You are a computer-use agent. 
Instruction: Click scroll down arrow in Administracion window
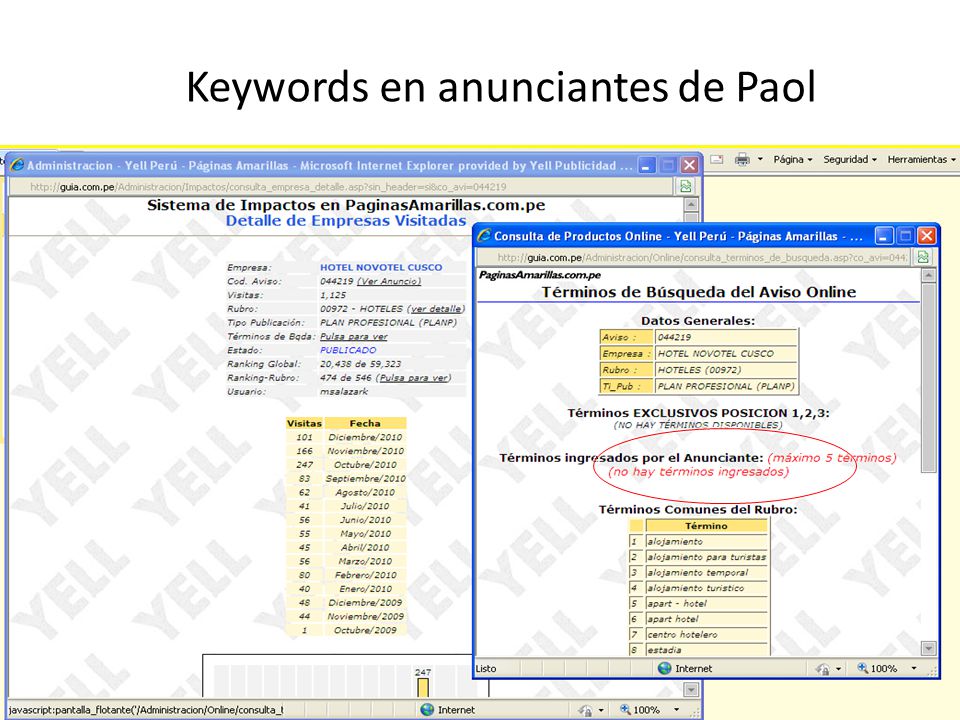pyautogui.click(x=691, y=689)
